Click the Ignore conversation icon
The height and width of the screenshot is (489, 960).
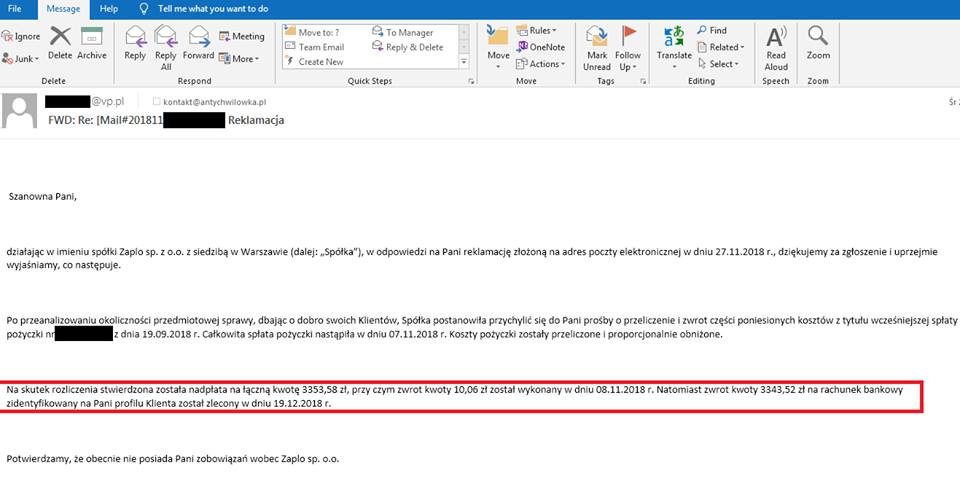[21, 37]
